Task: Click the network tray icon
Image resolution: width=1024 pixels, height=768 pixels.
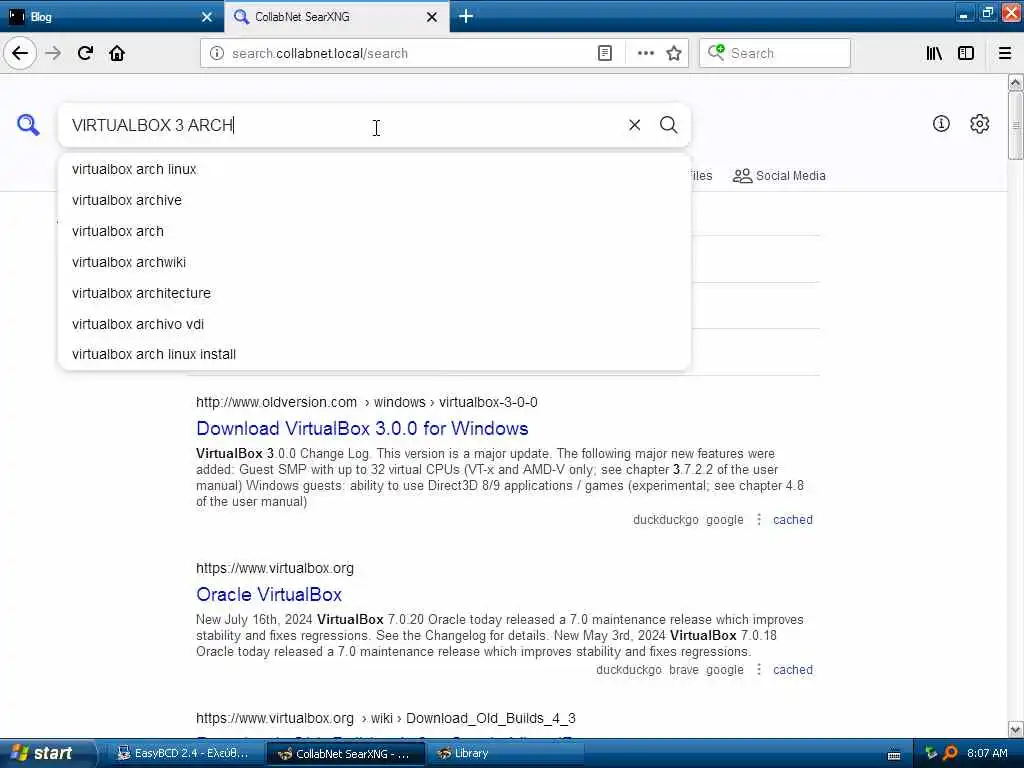Action: [x=931, y=754]
